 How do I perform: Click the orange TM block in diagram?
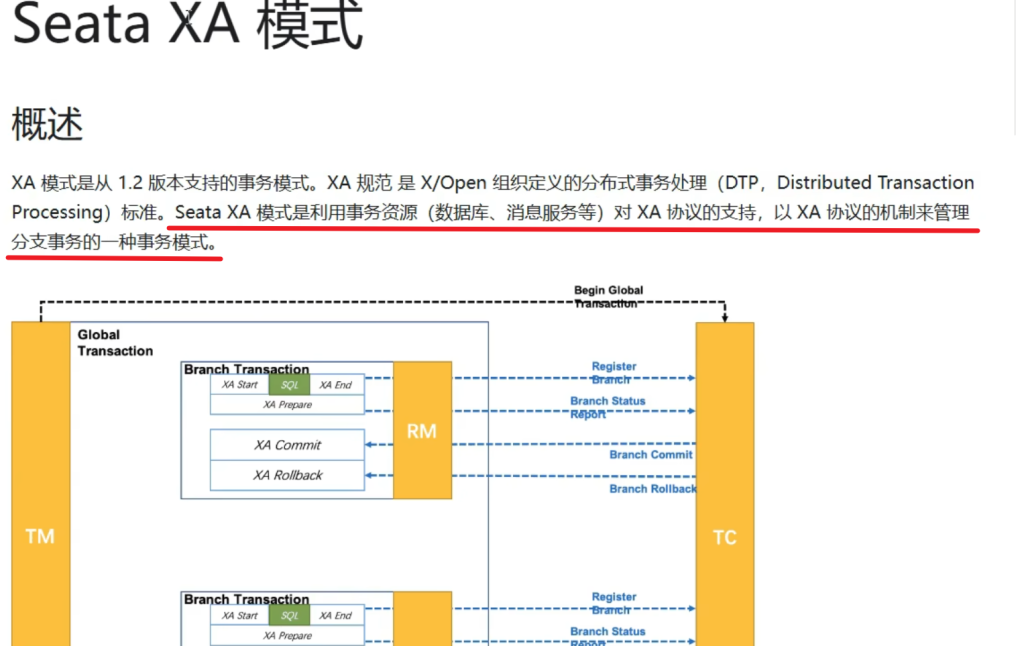coord(40,536)
